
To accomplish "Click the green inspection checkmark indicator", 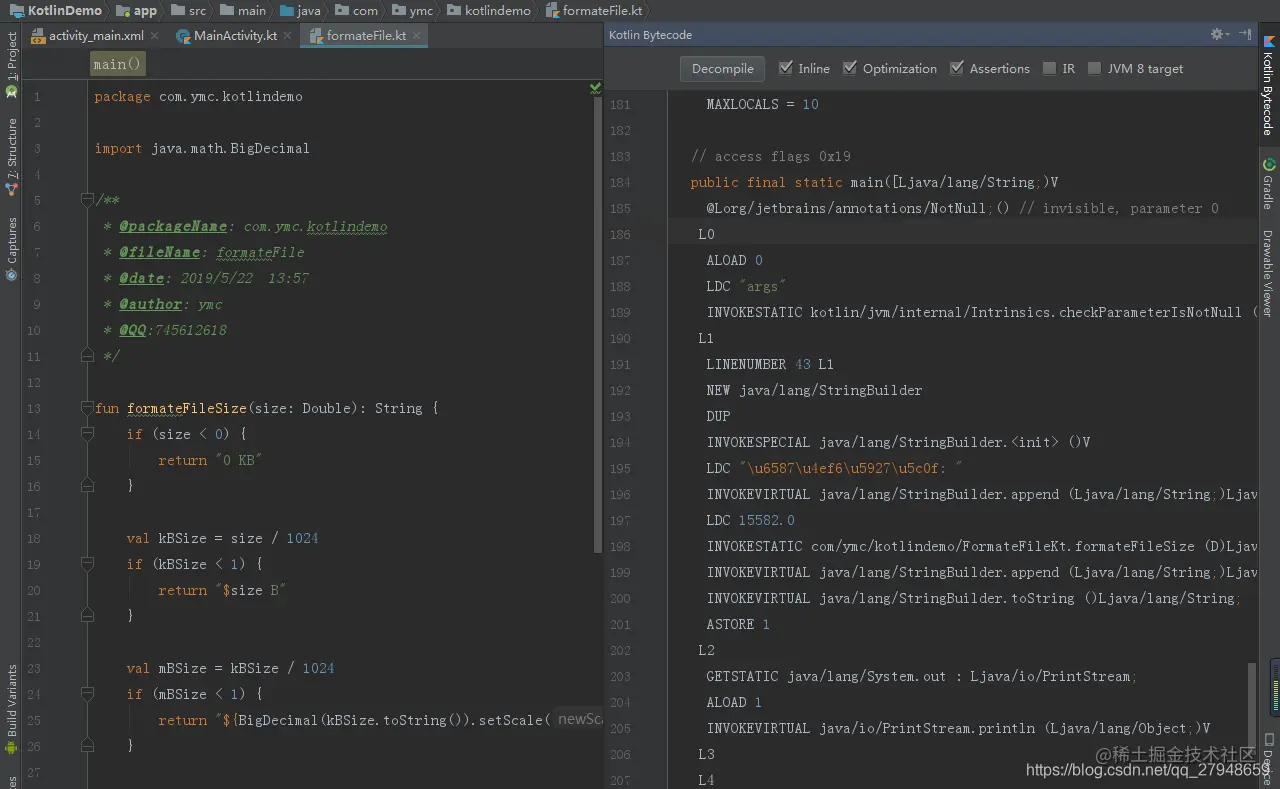I will point(595,88).
